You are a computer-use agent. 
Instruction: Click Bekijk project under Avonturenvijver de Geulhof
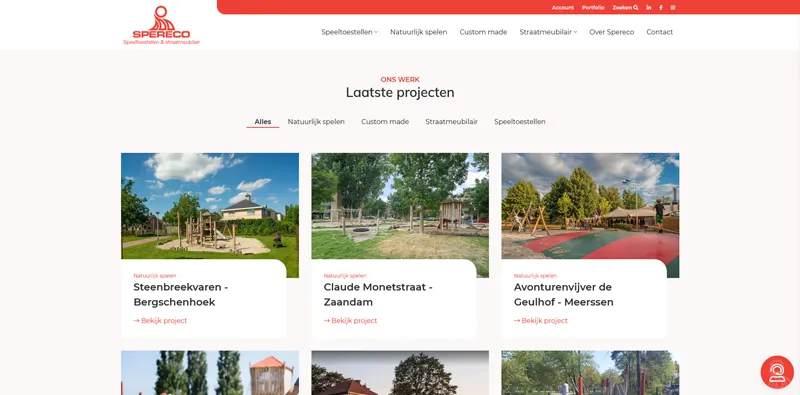coord(541,320)
